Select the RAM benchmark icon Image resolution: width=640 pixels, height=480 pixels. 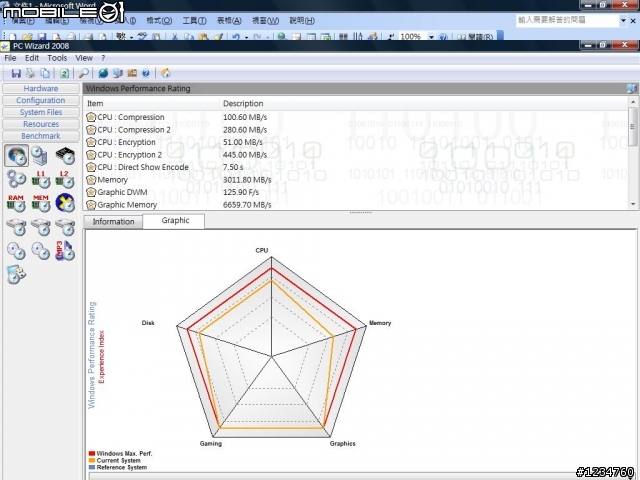click(16, 203)
